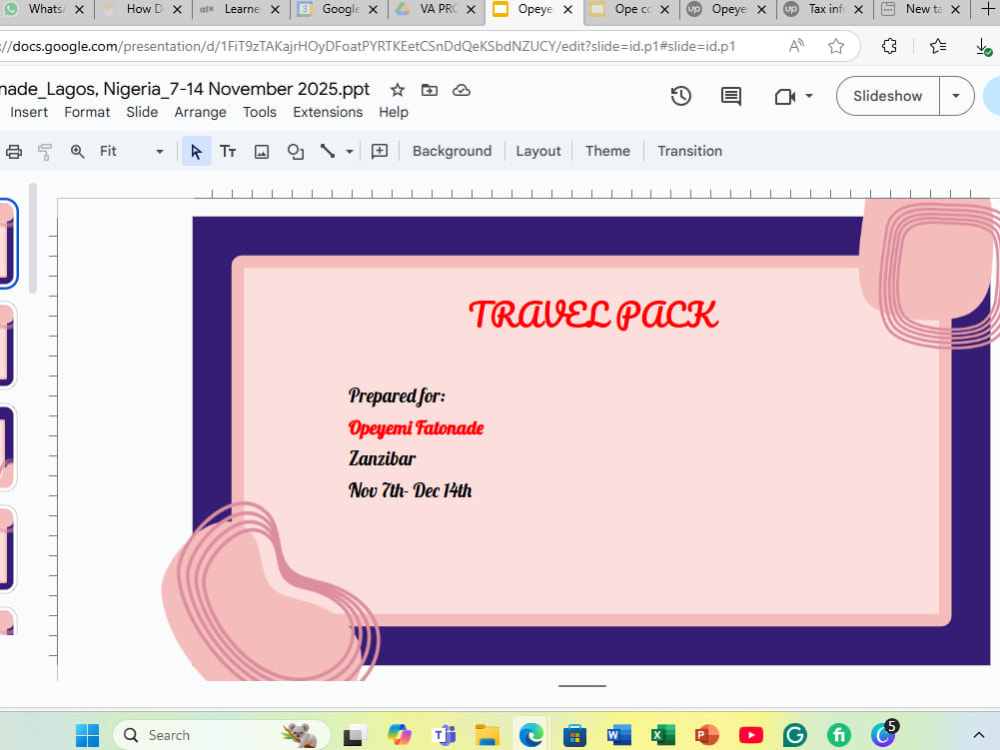
Task: Click the presentation title text
Action: click(x=184, y=89)
